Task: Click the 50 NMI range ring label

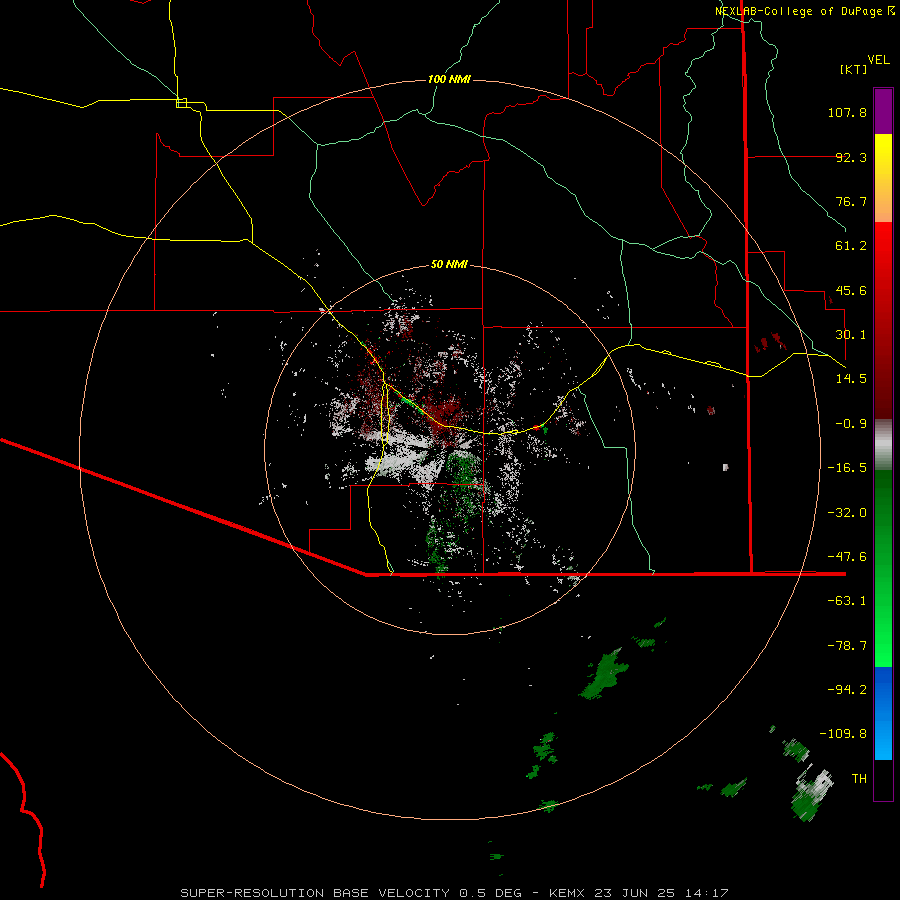Action: (449, 264)
